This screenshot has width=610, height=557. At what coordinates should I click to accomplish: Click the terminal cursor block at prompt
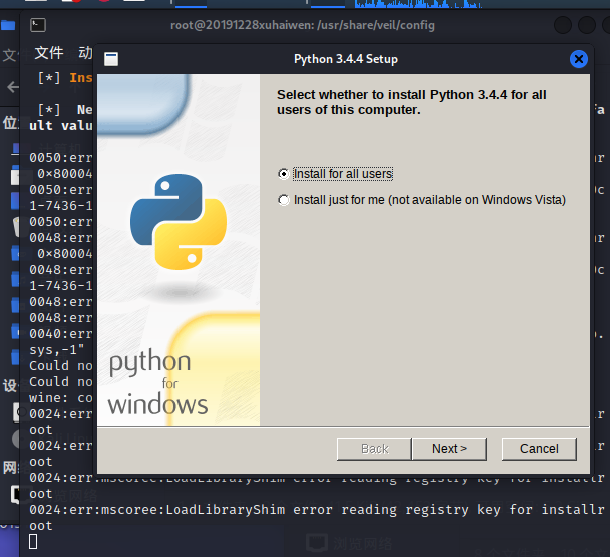tap(33, 541)
